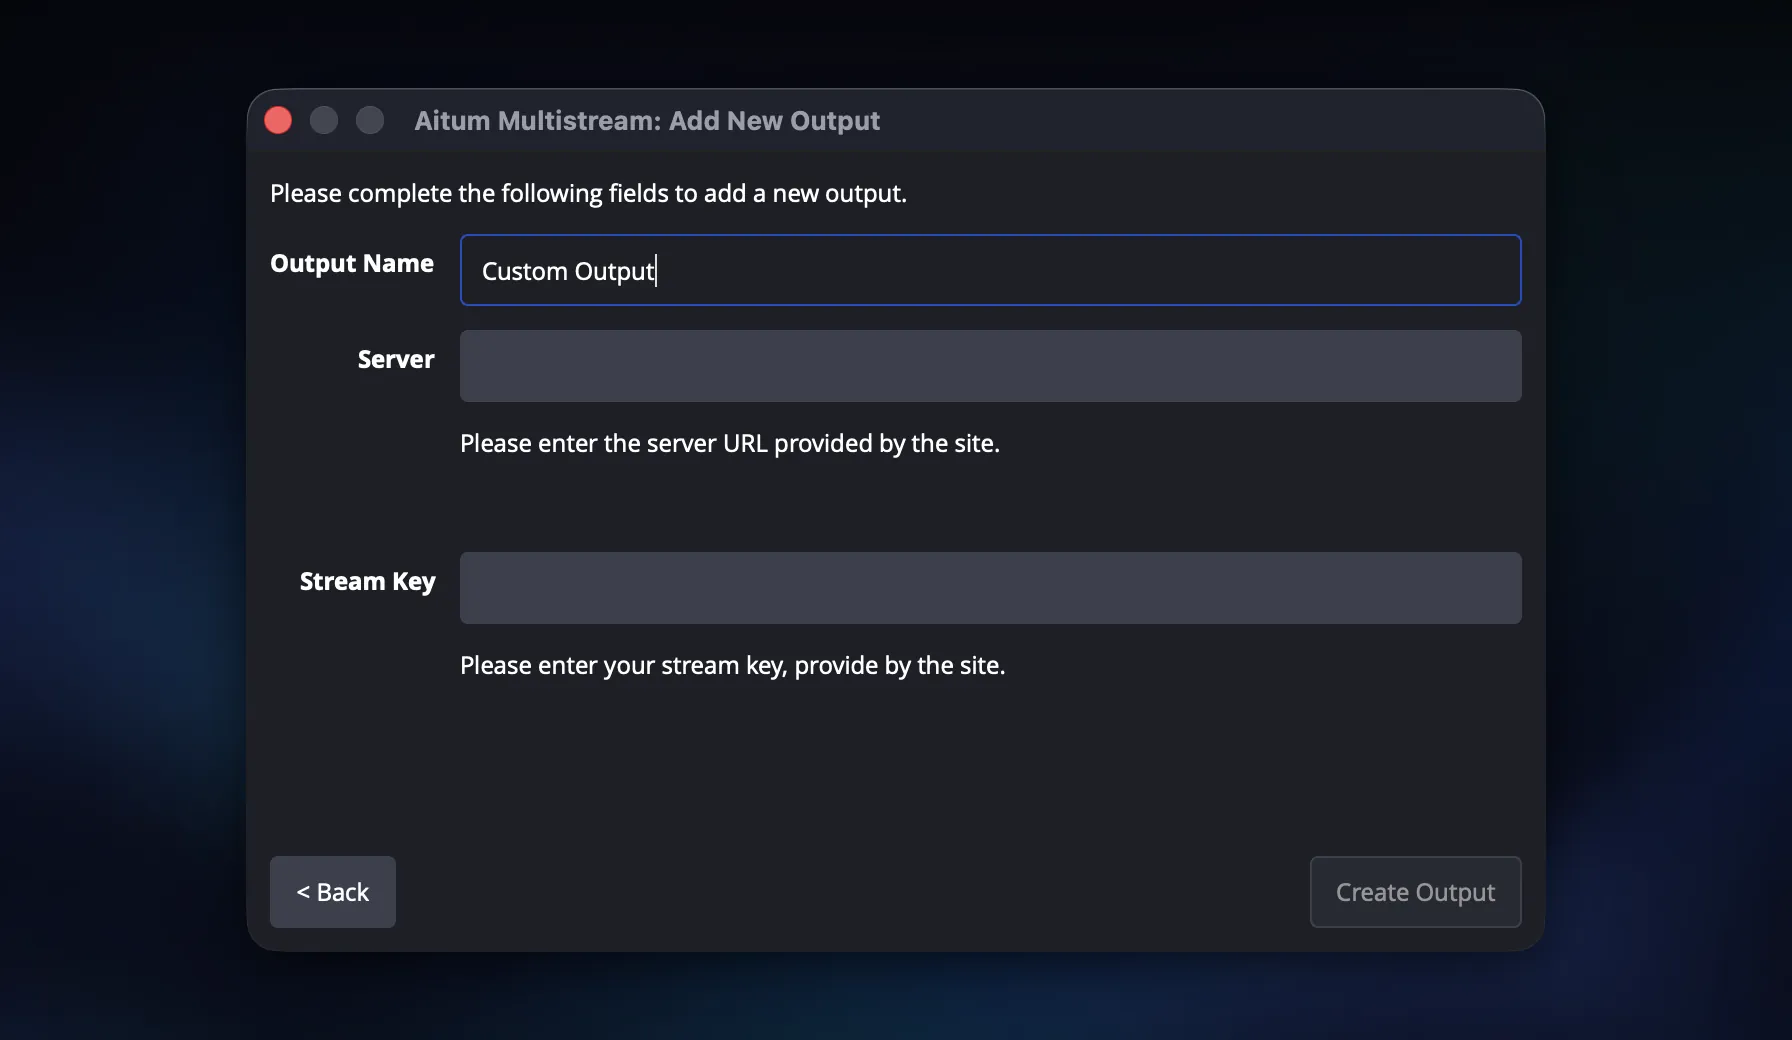Focus the Server URL input field
1792x1040 pixels.
pos(990,366)
